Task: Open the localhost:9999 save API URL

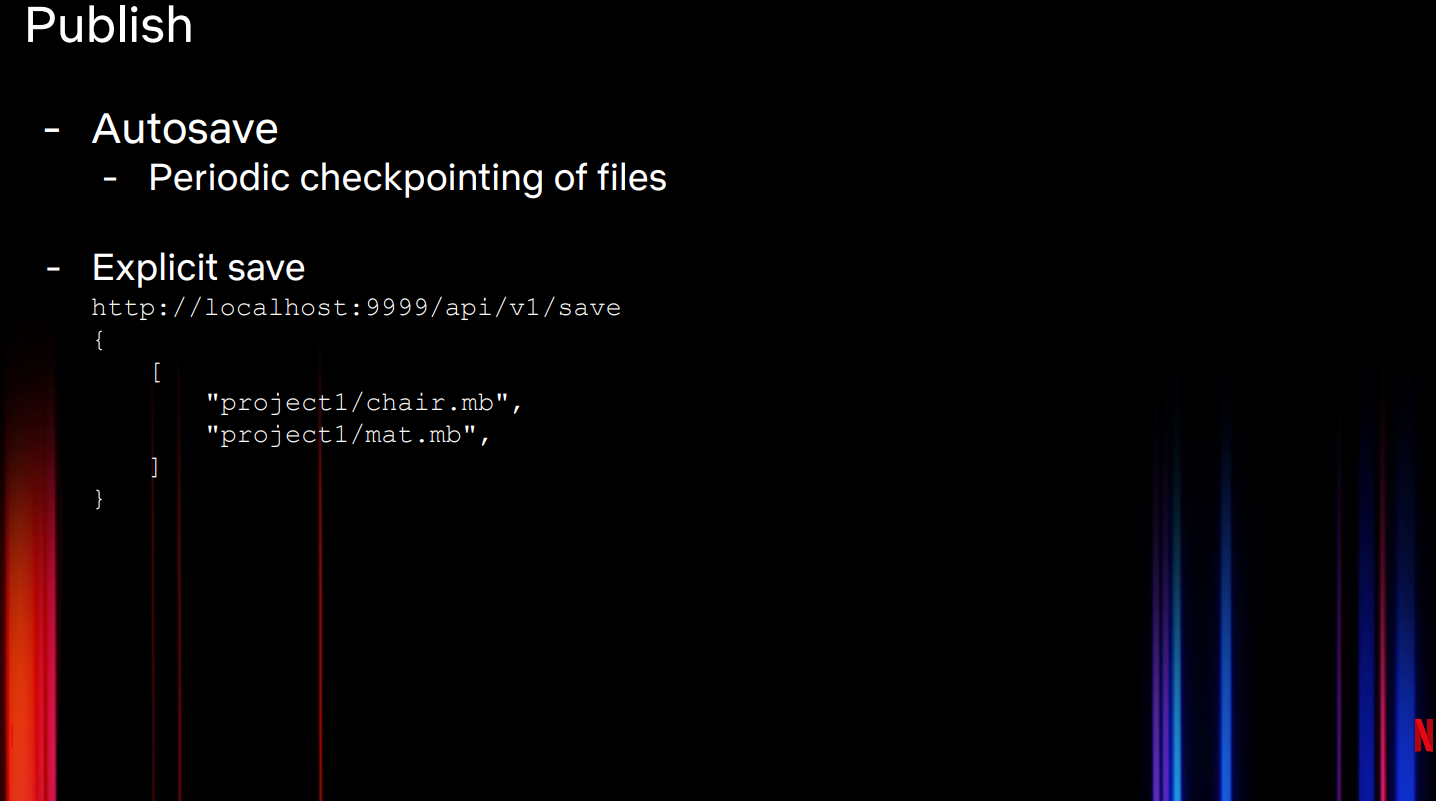Action: [x=356, y=308]
